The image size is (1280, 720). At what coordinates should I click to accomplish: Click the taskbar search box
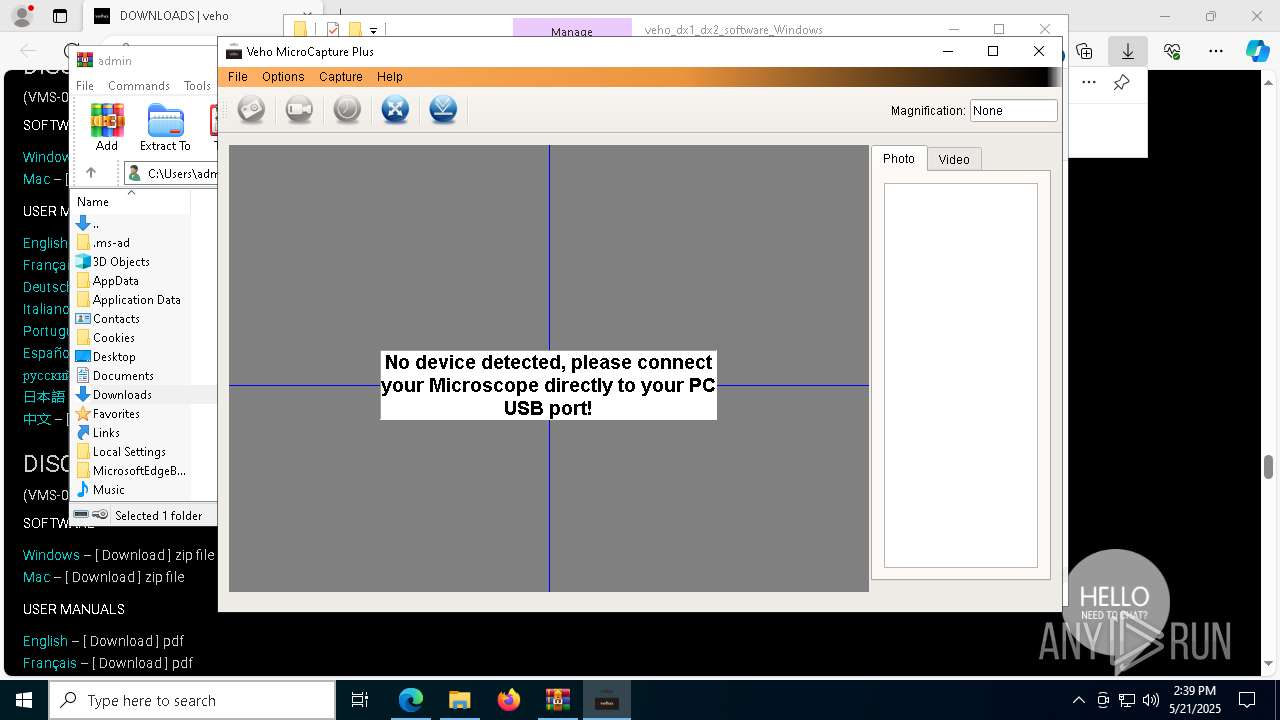192,700
